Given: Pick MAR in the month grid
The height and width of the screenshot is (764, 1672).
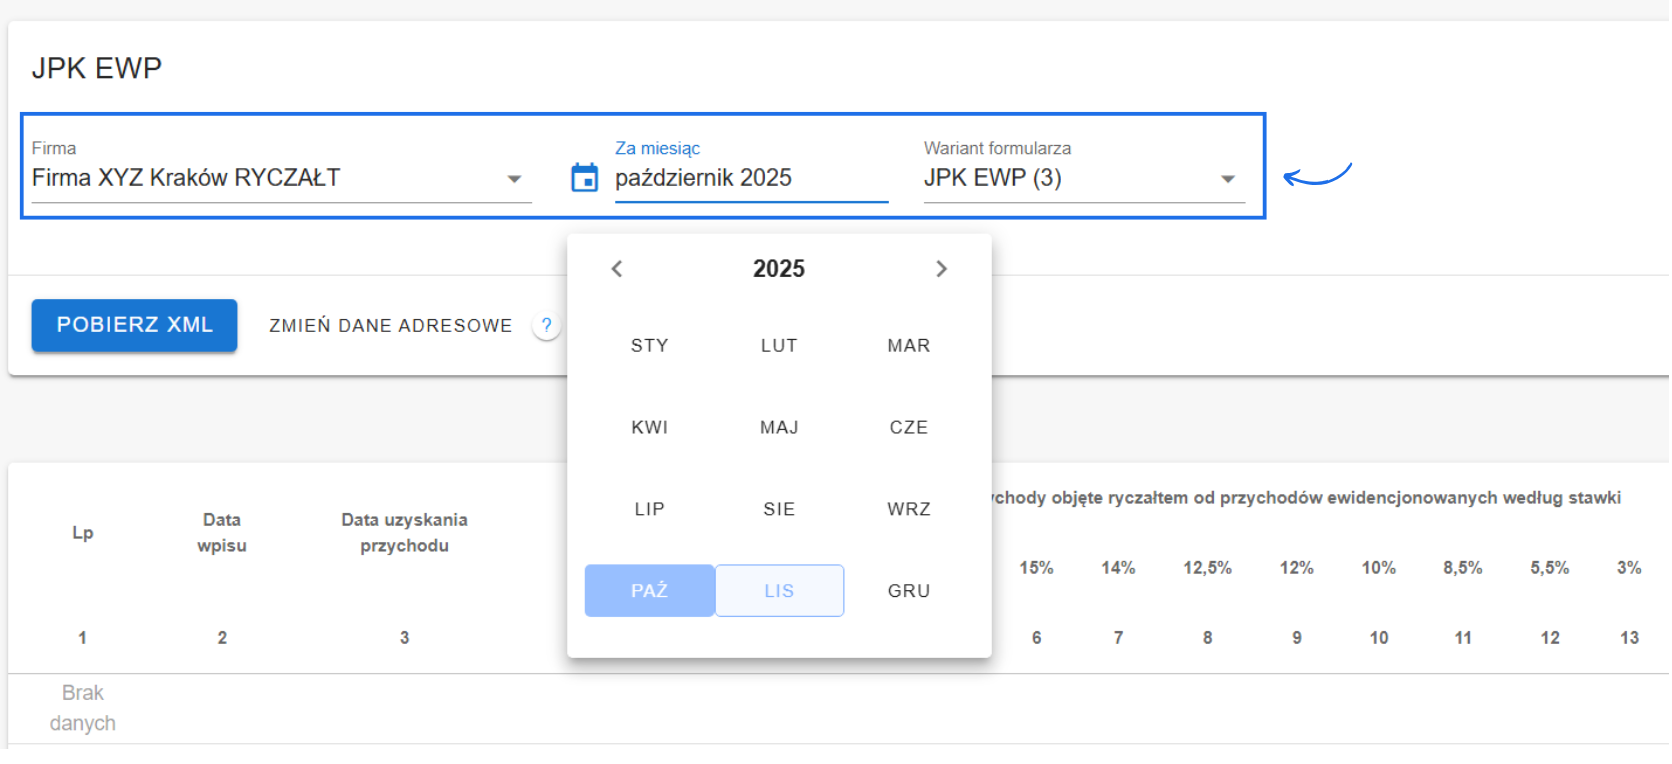Looking at the screenshot, I should click(x=908, y=346).
